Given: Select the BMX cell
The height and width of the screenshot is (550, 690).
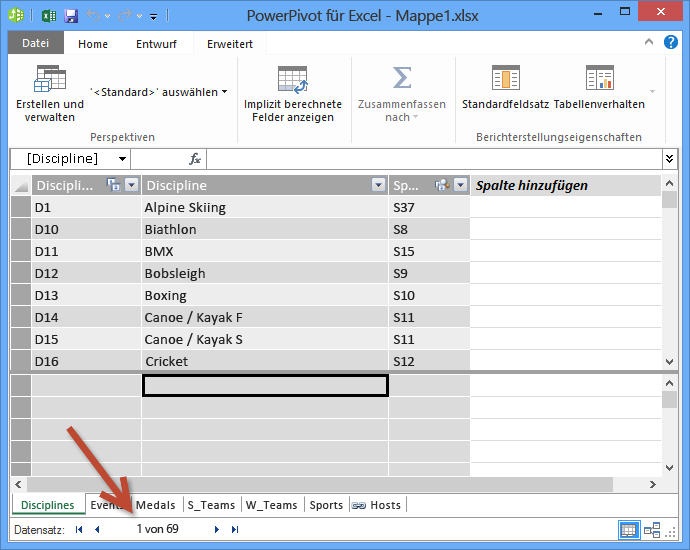Looking at the screenshot, I should coord(265,251).
